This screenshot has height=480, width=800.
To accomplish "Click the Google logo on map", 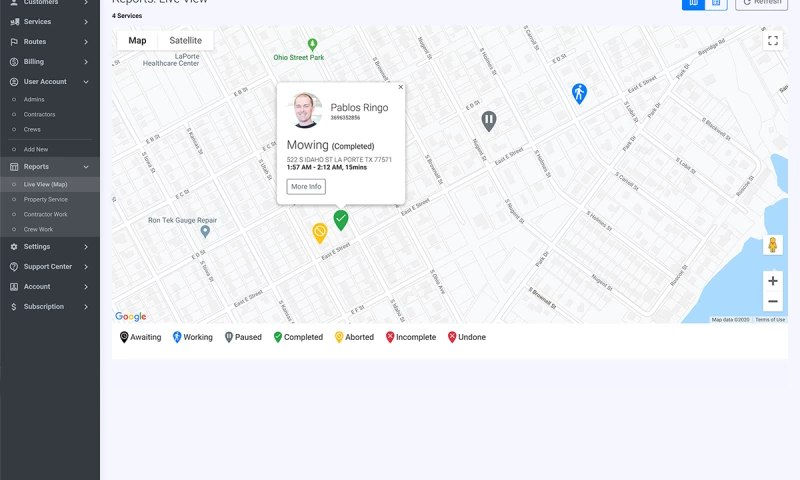I will tap(131, 317).
